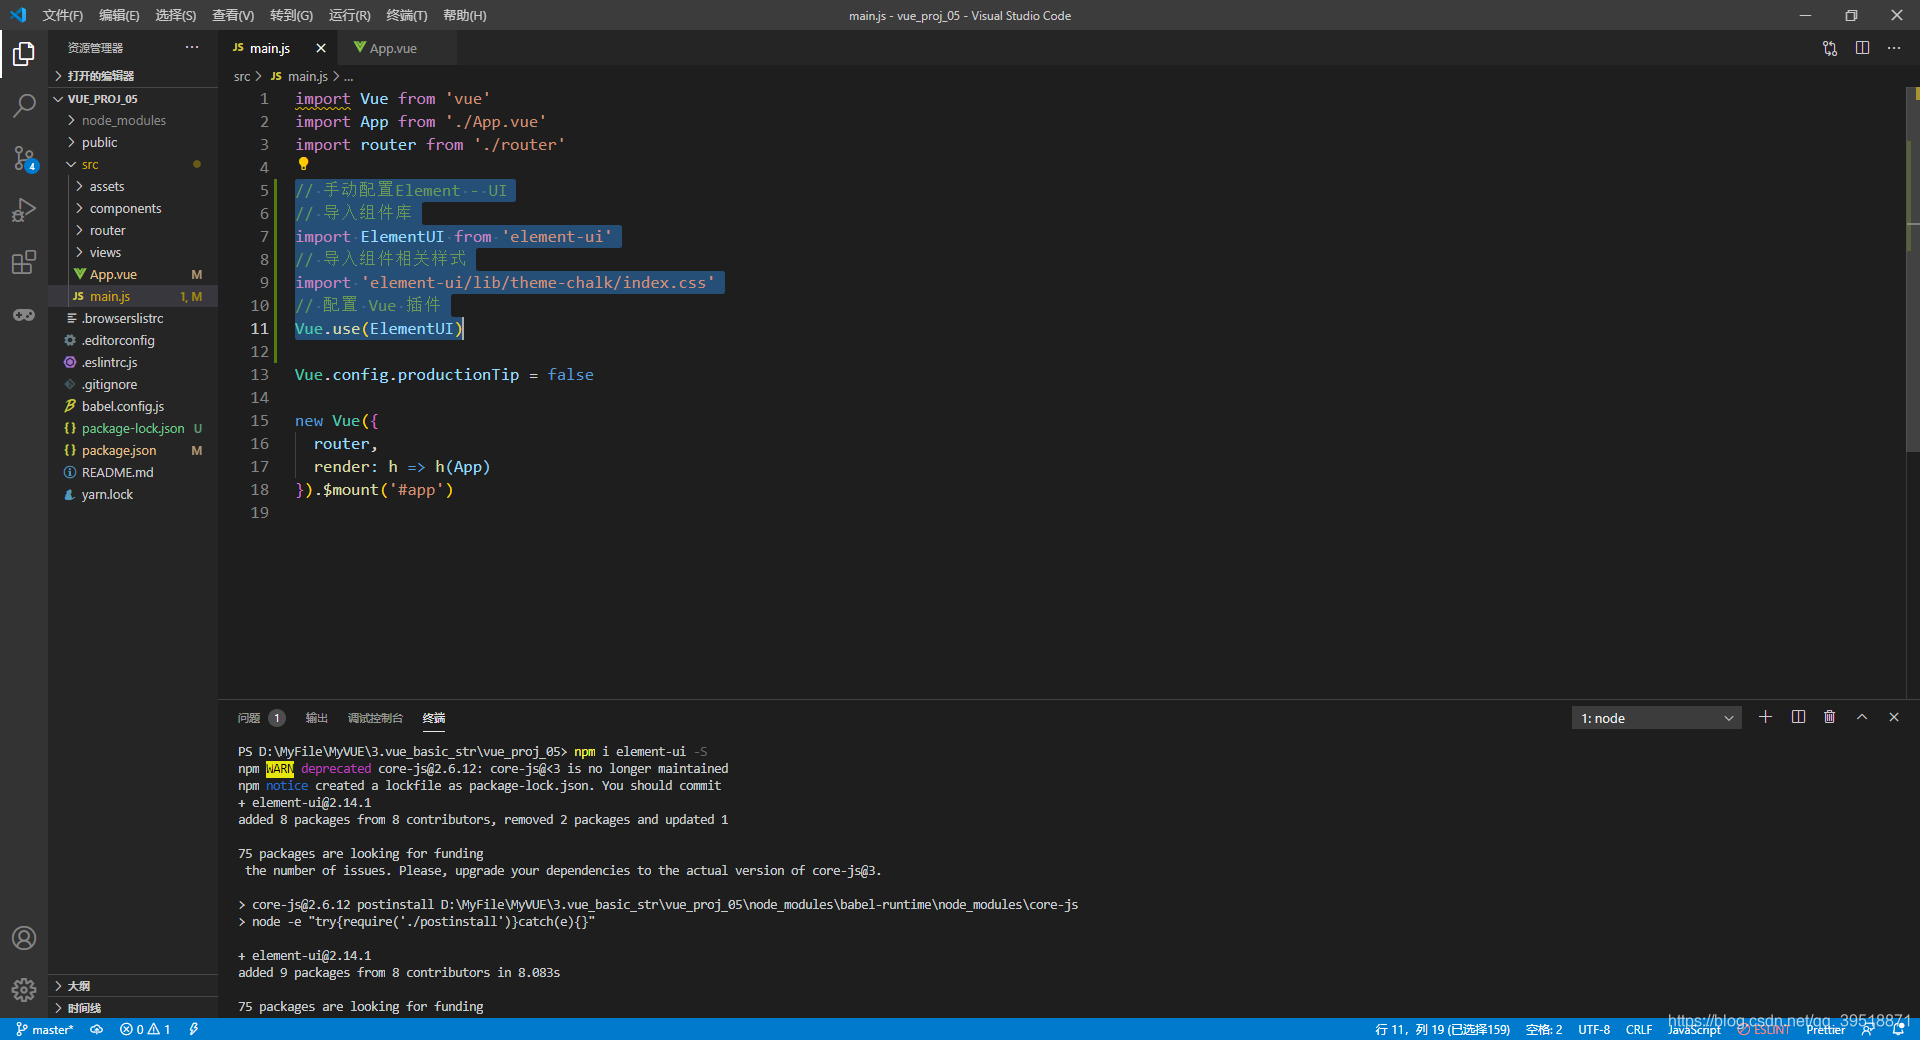Screen dimensions: 1920x1040
Task: Close the terminal panel
Action: [x=1893, y=717]
